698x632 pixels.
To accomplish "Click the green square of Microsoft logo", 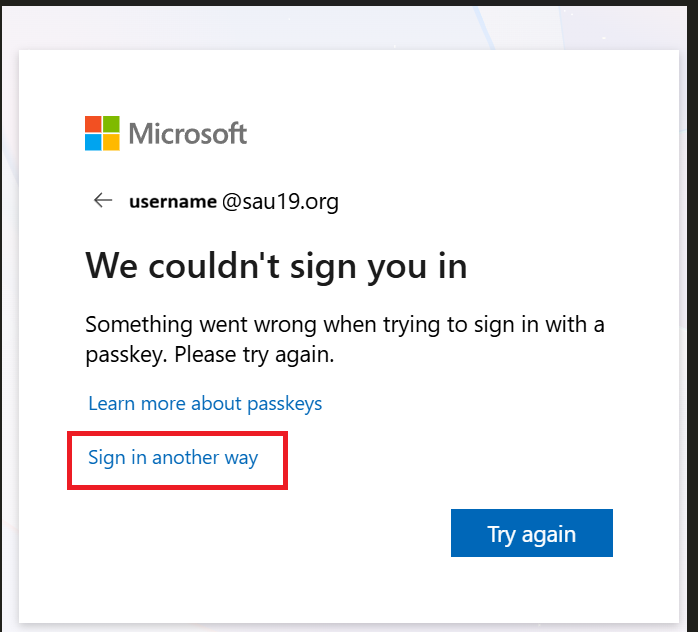I will 111,124.
